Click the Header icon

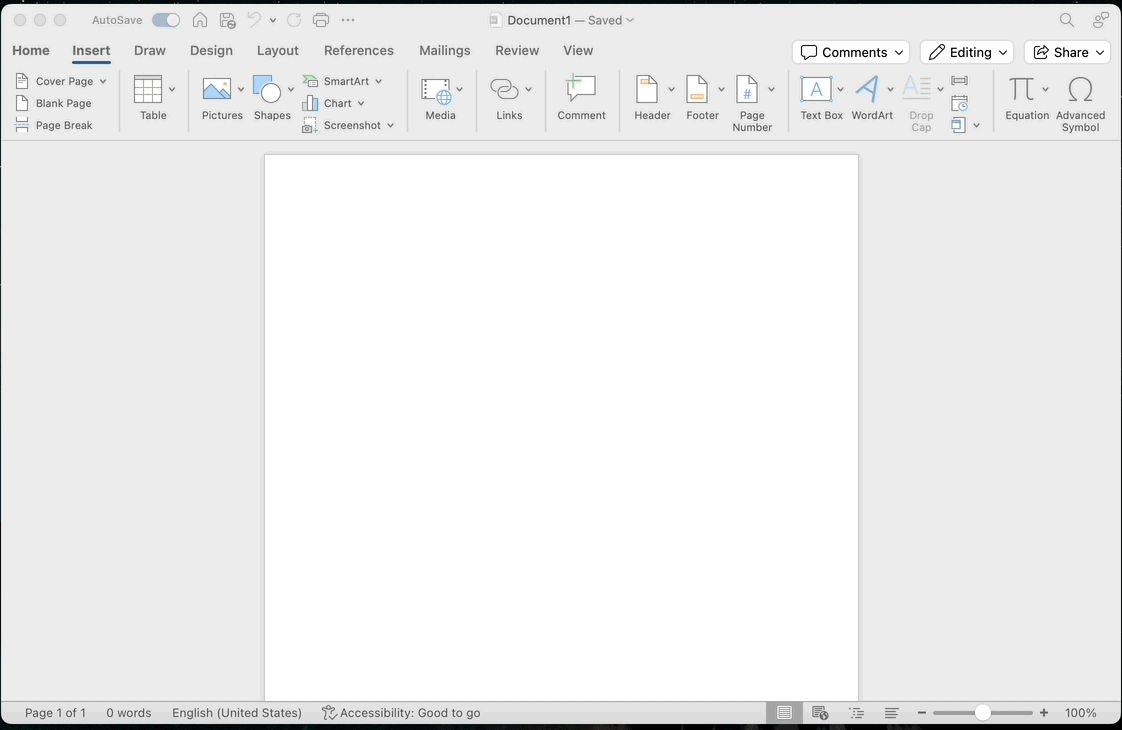(648, 89)
